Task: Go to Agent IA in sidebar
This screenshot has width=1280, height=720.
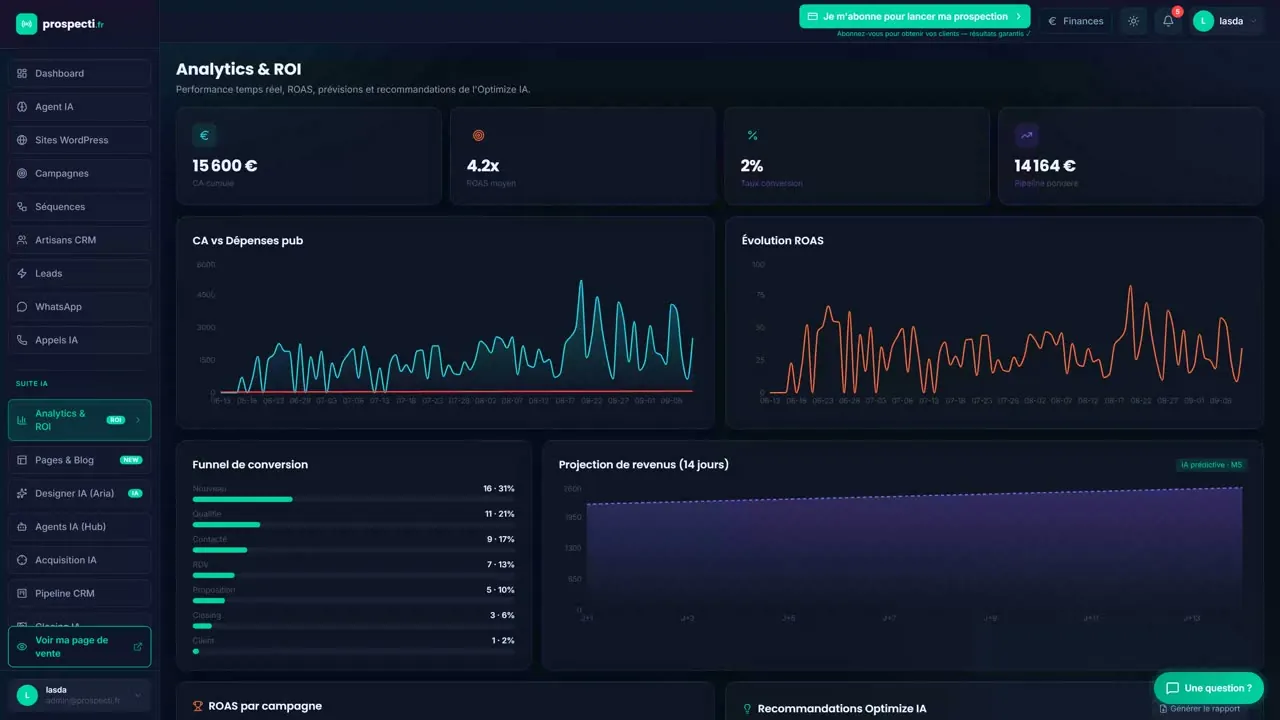Action: pos(80,107)
